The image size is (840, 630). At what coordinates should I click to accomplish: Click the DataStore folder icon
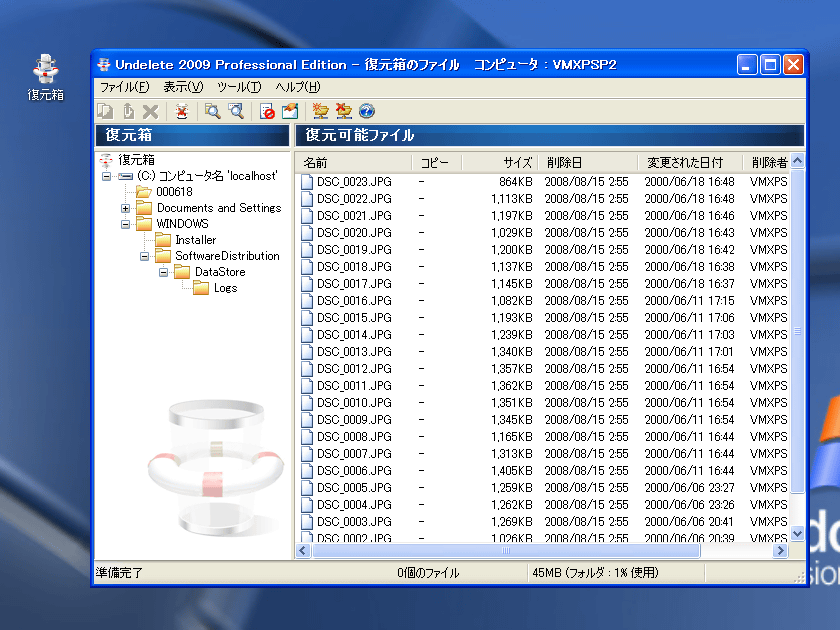[182, 272]
